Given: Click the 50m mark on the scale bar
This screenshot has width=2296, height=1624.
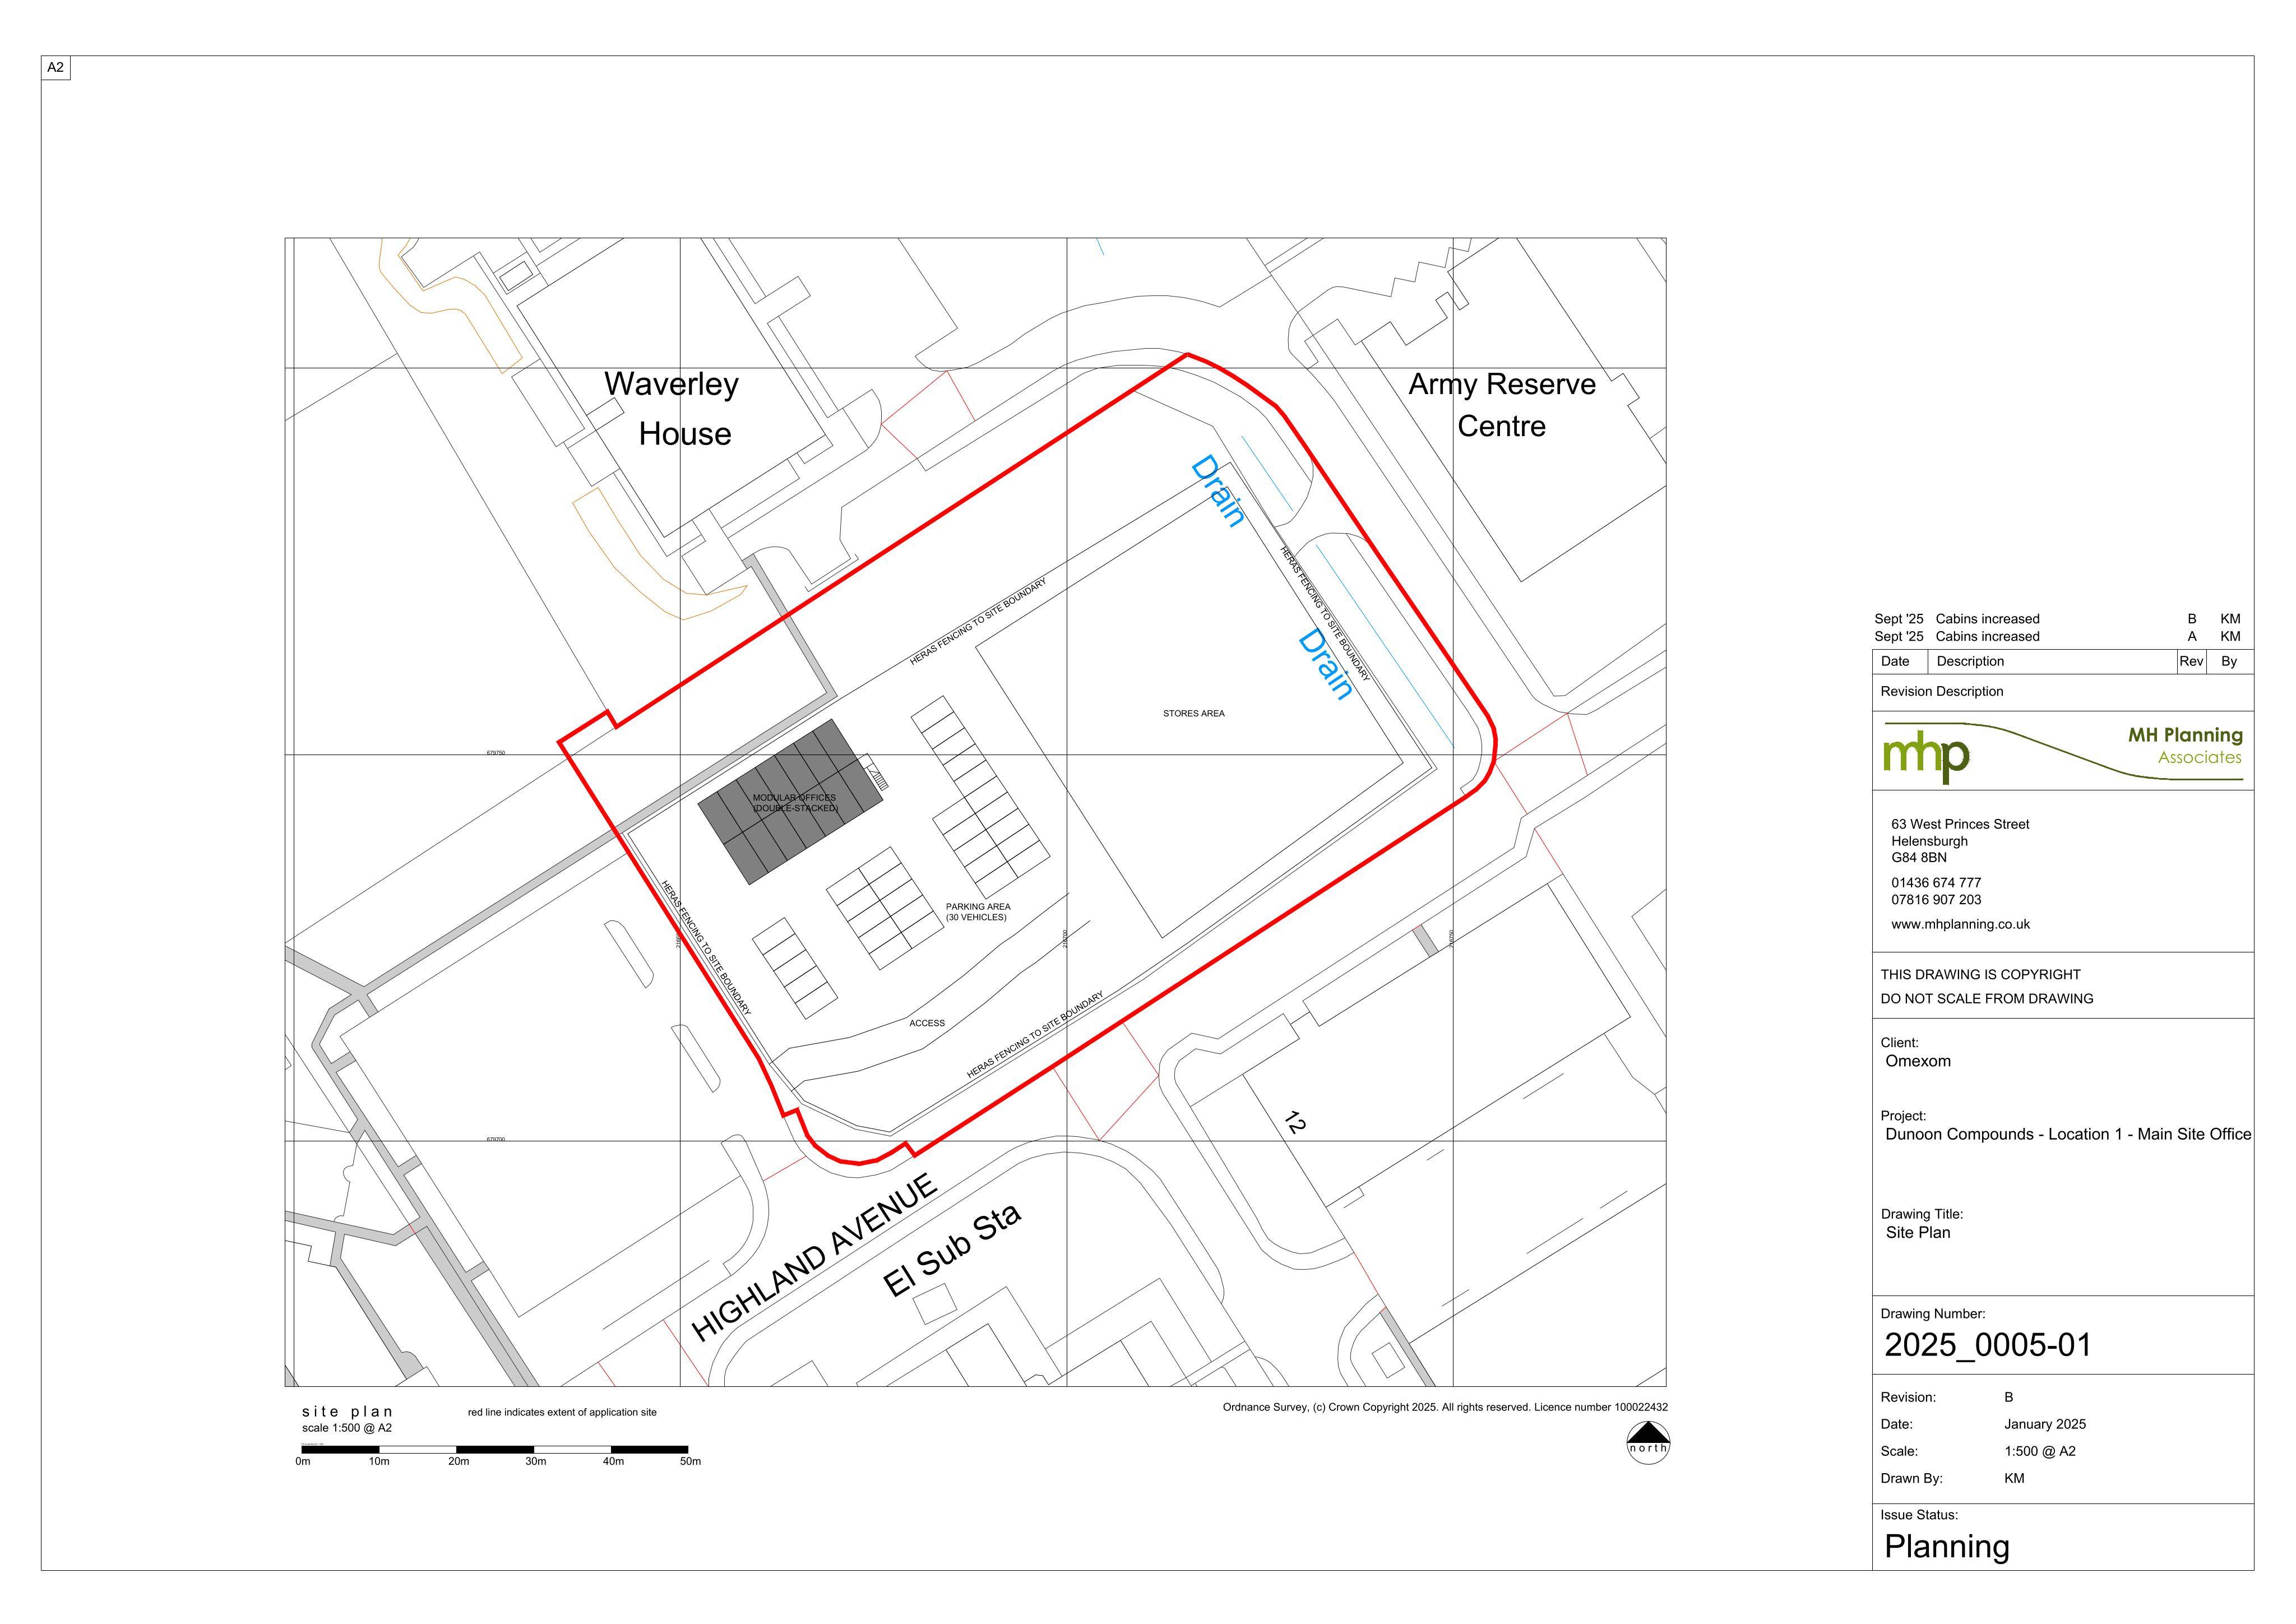Looking at the screenshot, I should 690,1462.
